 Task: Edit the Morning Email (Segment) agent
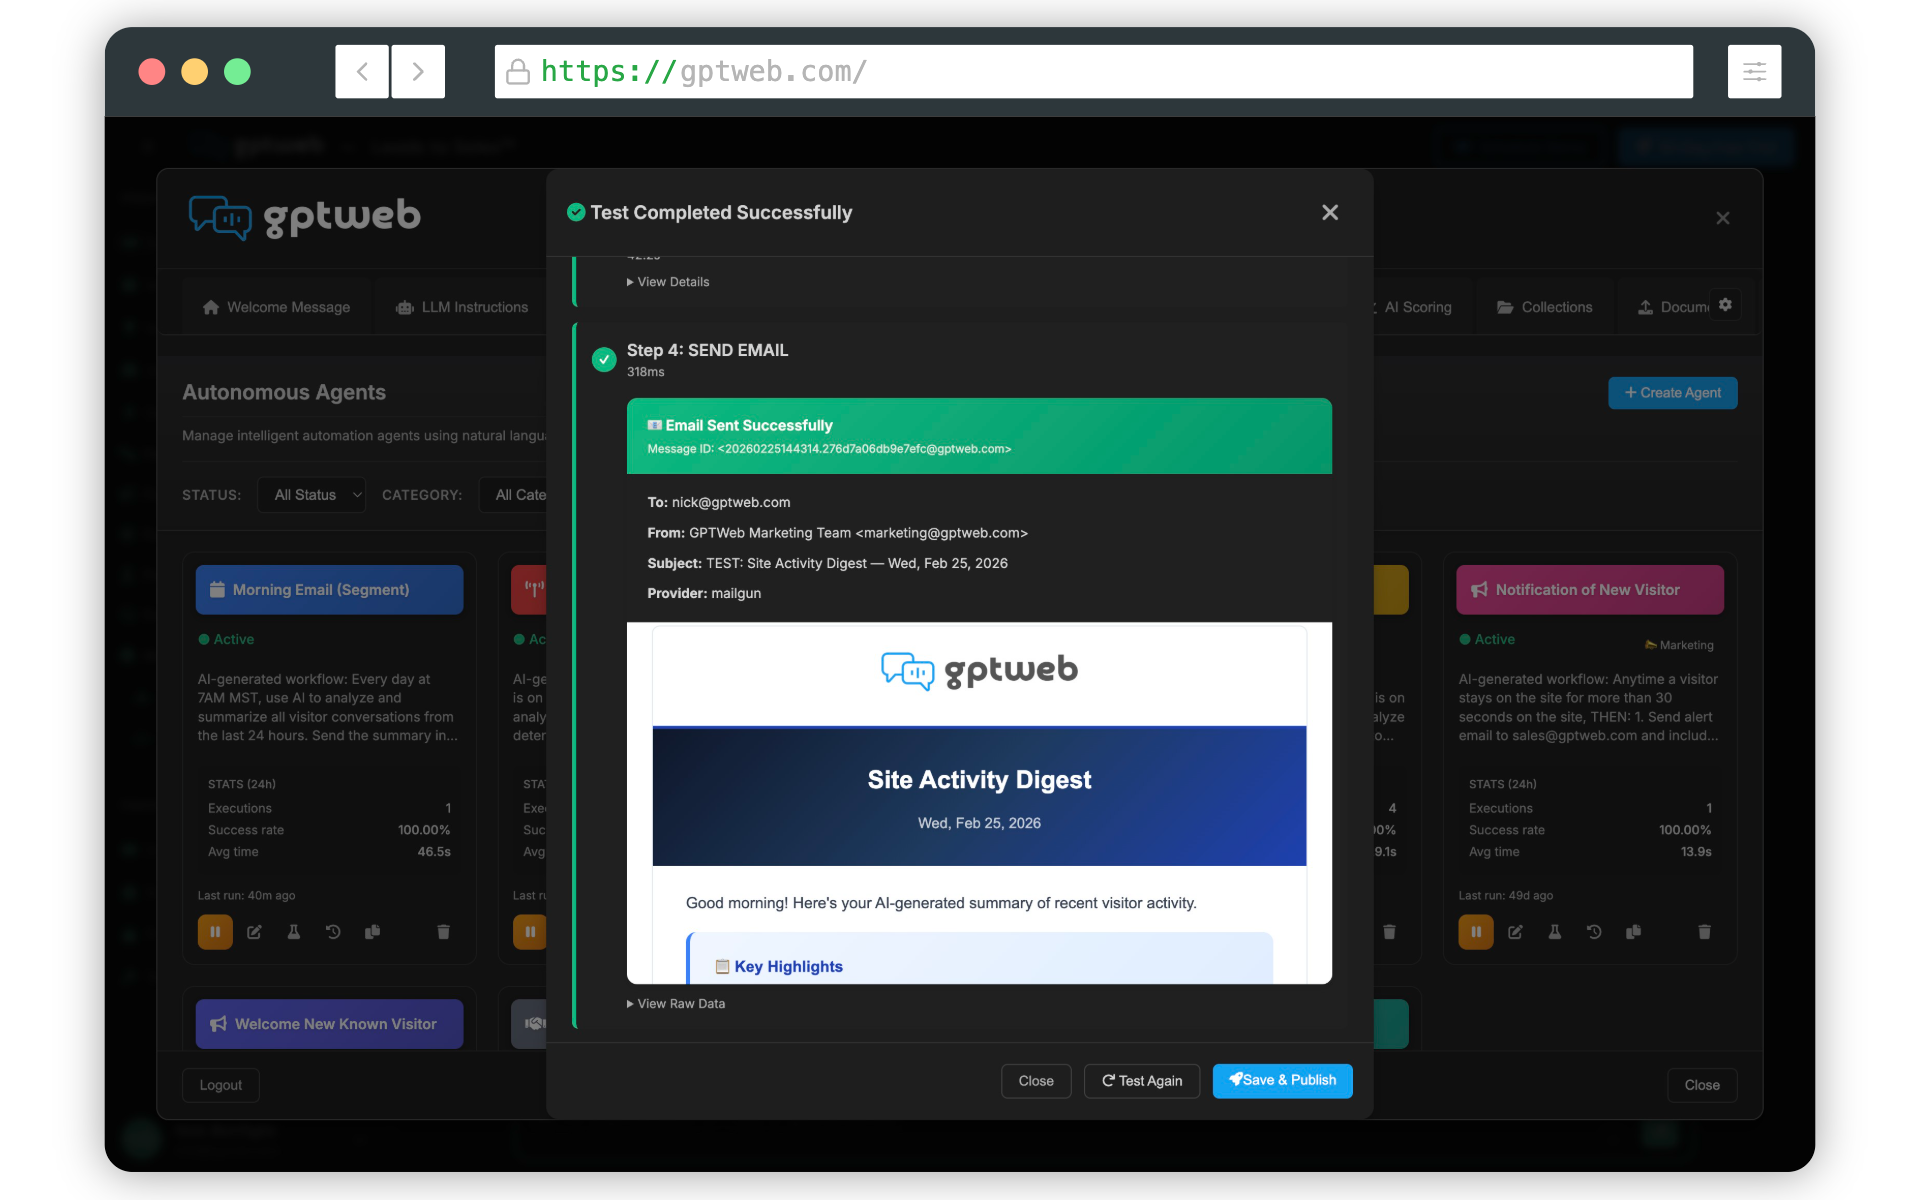coord(255,932)
